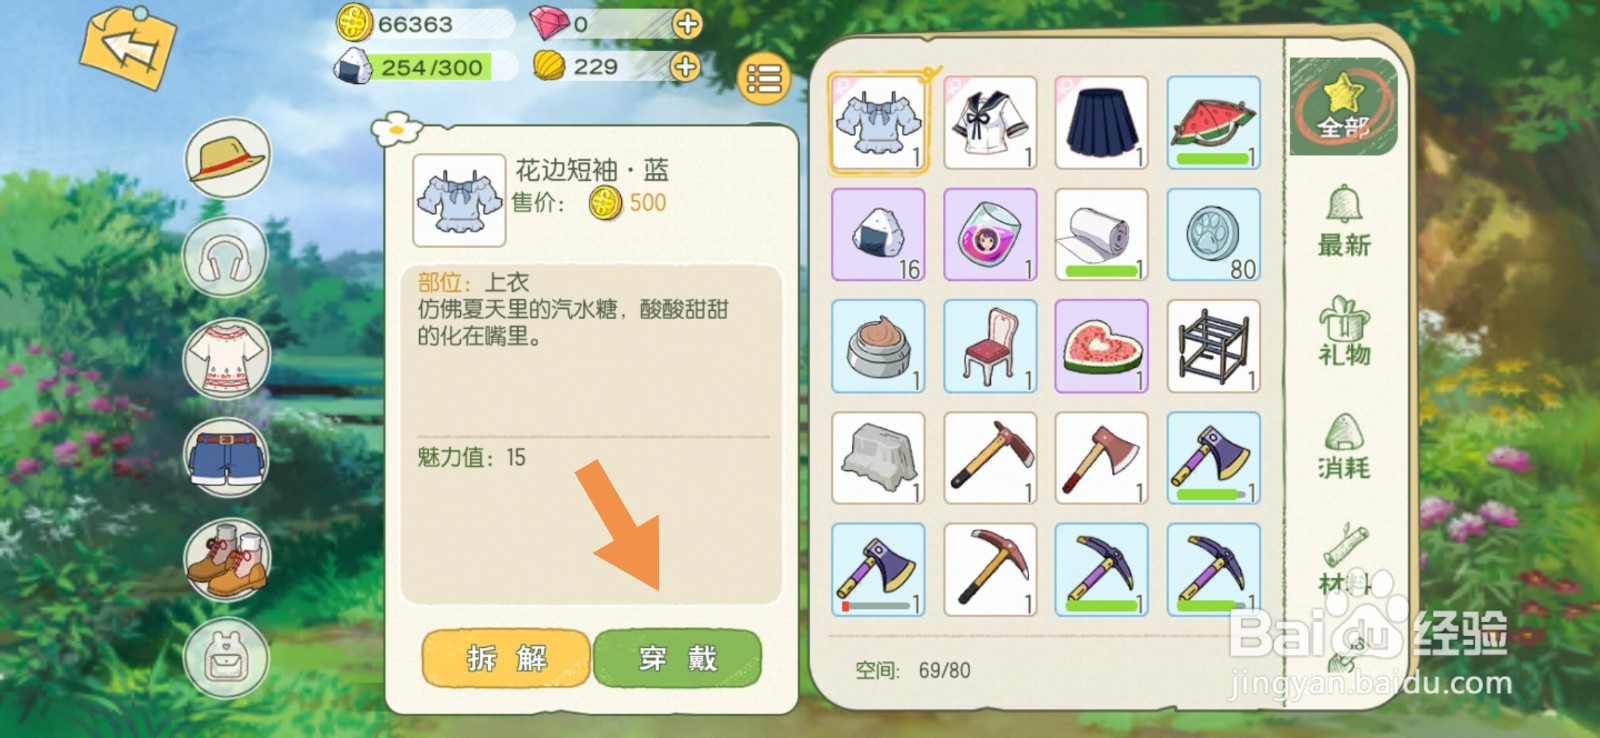Open the straw hat equipment slot
The width and height of the screenshot is (1600, 738).
coord(227,158)
